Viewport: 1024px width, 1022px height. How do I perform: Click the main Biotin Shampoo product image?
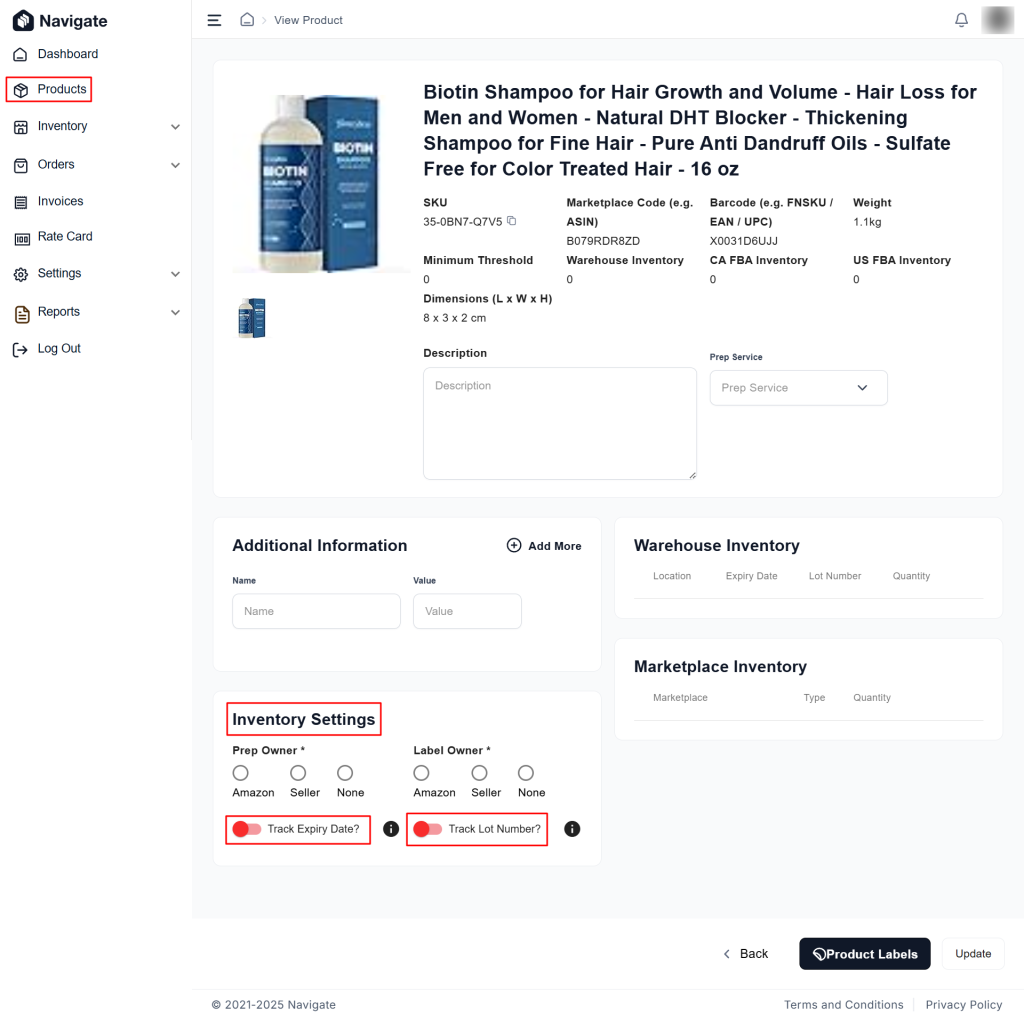click(x=321, y=184)
